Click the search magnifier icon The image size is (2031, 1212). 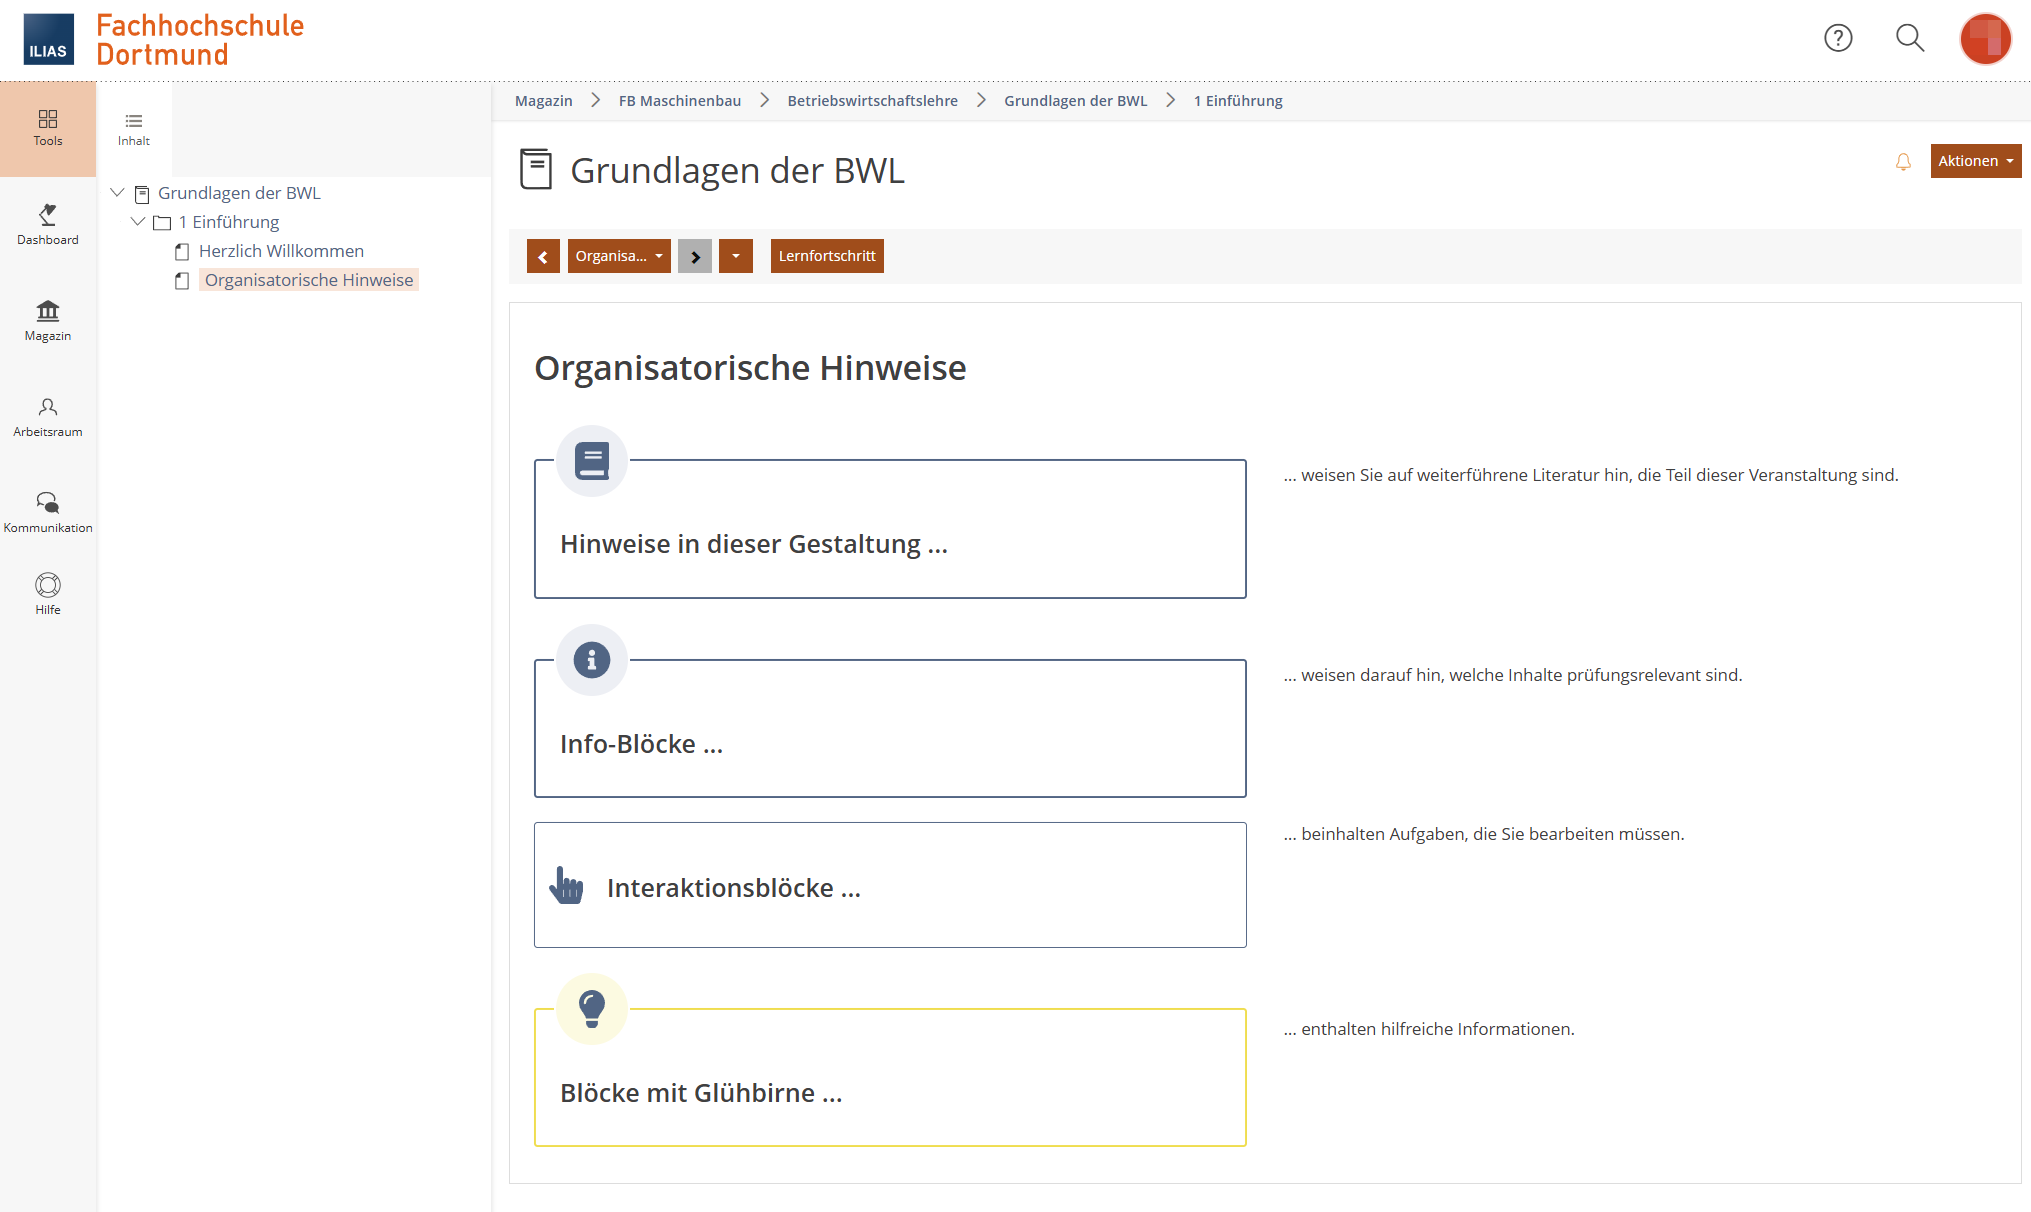point(1910,38)
